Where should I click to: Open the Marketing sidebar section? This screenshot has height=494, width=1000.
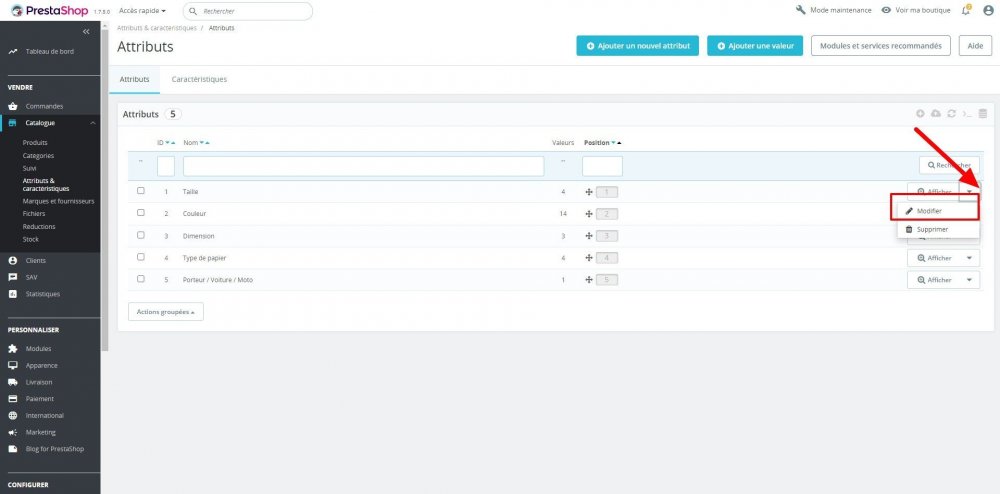pos(41,432)
